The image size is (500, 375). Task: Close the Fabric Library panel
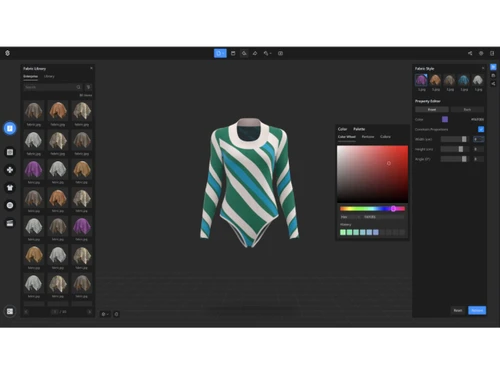(91, 68)
